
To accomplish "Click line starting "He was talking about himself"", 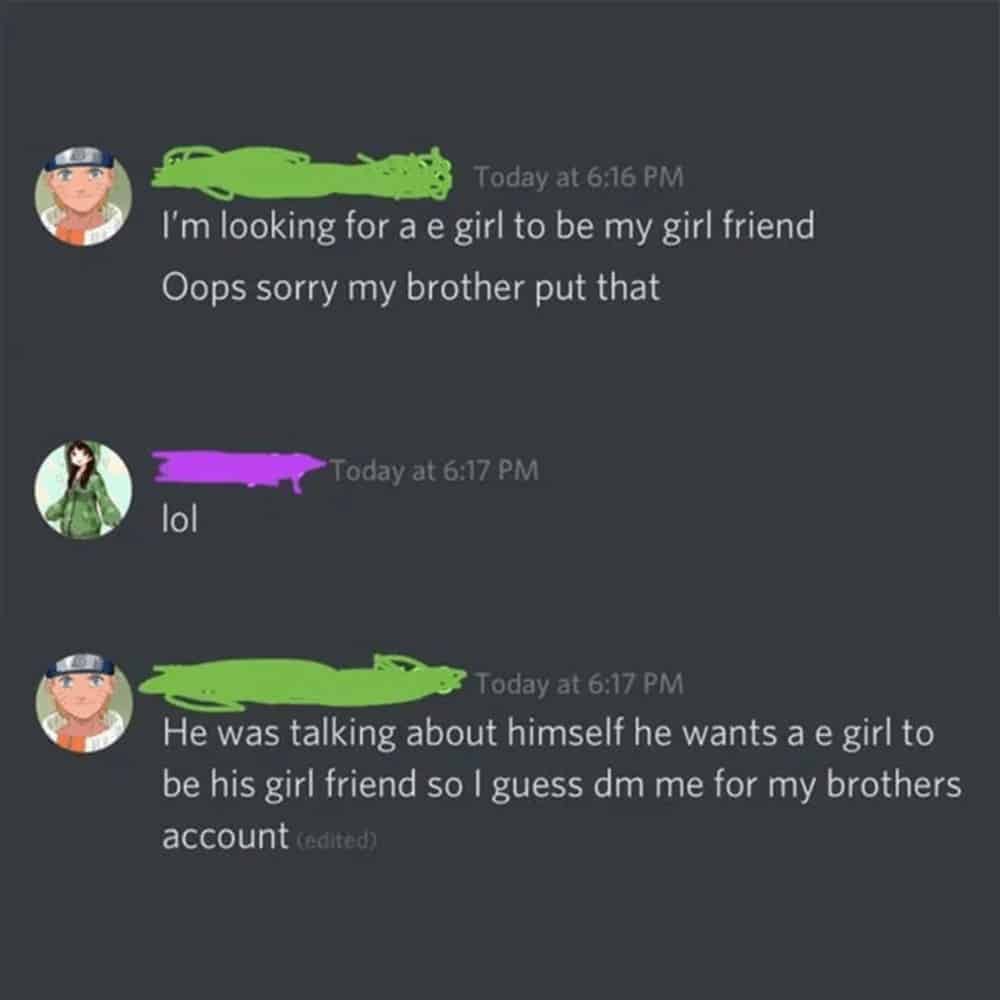I will tap(548, 733).
